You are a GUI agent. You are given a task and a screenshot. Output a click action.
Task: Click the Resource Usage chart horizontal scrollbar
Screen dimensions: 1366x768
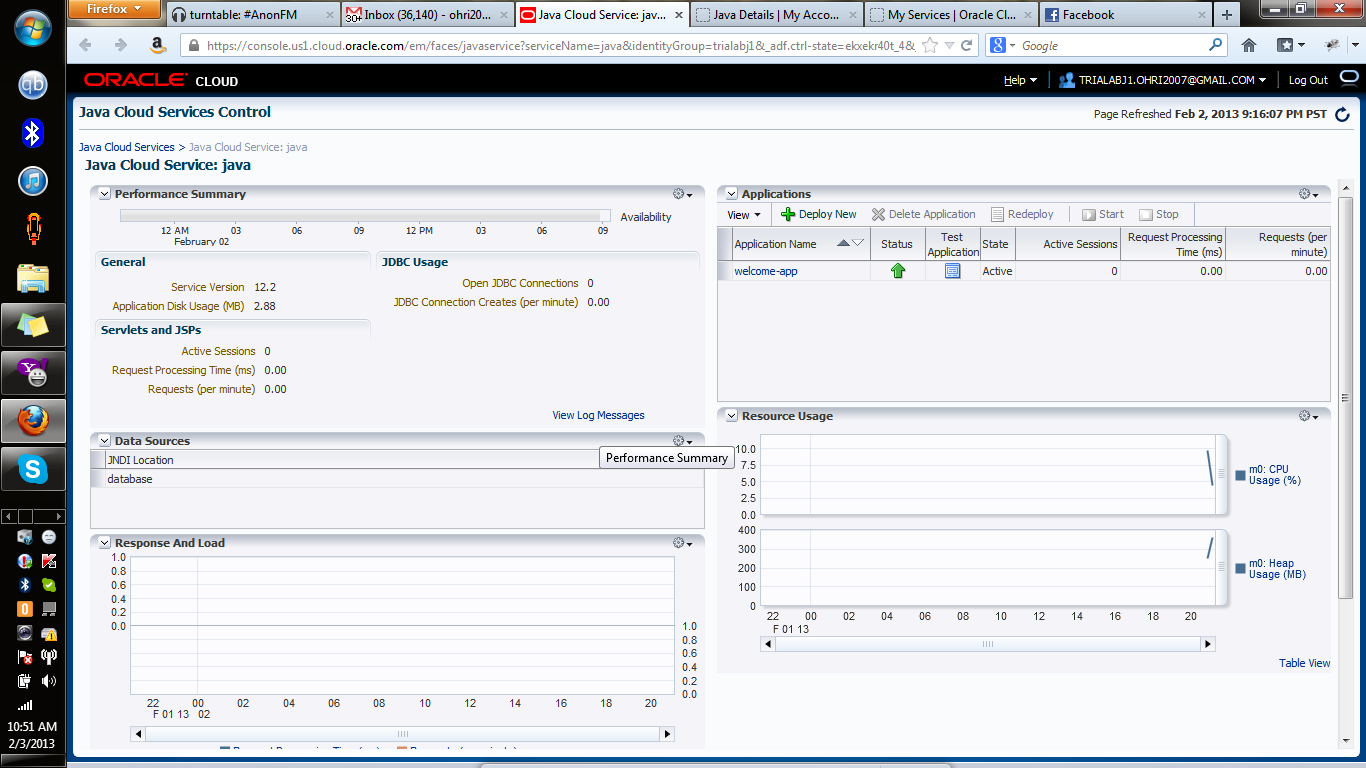coord(988,644)
